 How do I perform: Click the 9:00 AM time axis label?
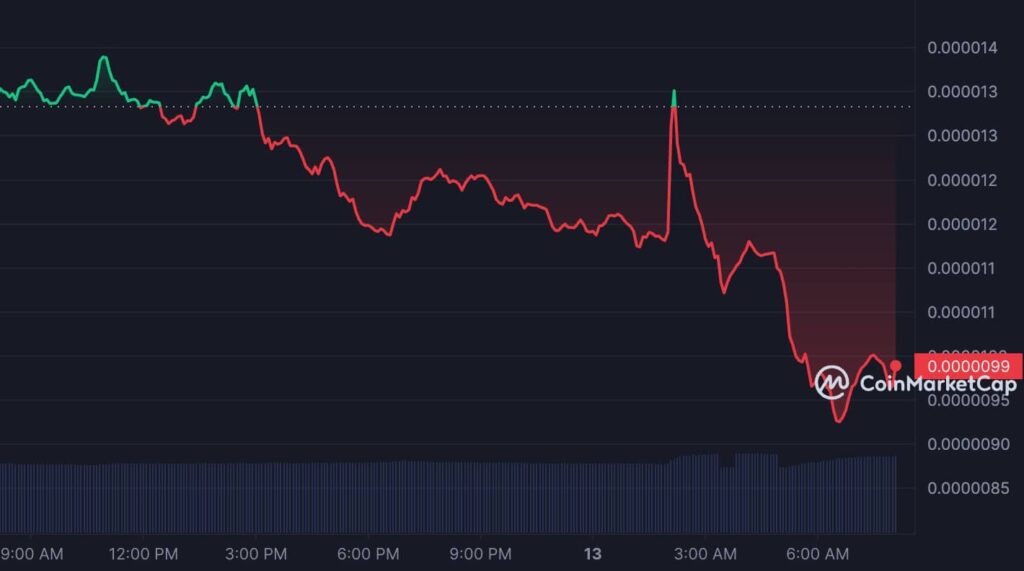pos(32,553)
